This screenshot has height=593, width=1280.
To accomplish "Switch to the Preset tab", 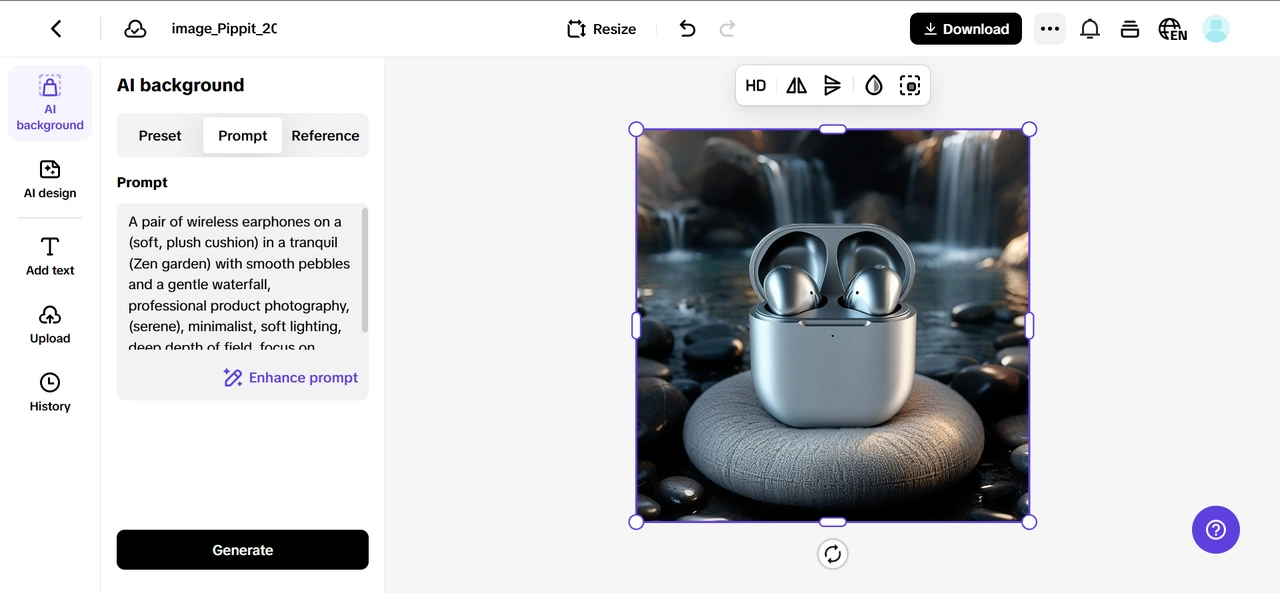I will coord(160,136).
